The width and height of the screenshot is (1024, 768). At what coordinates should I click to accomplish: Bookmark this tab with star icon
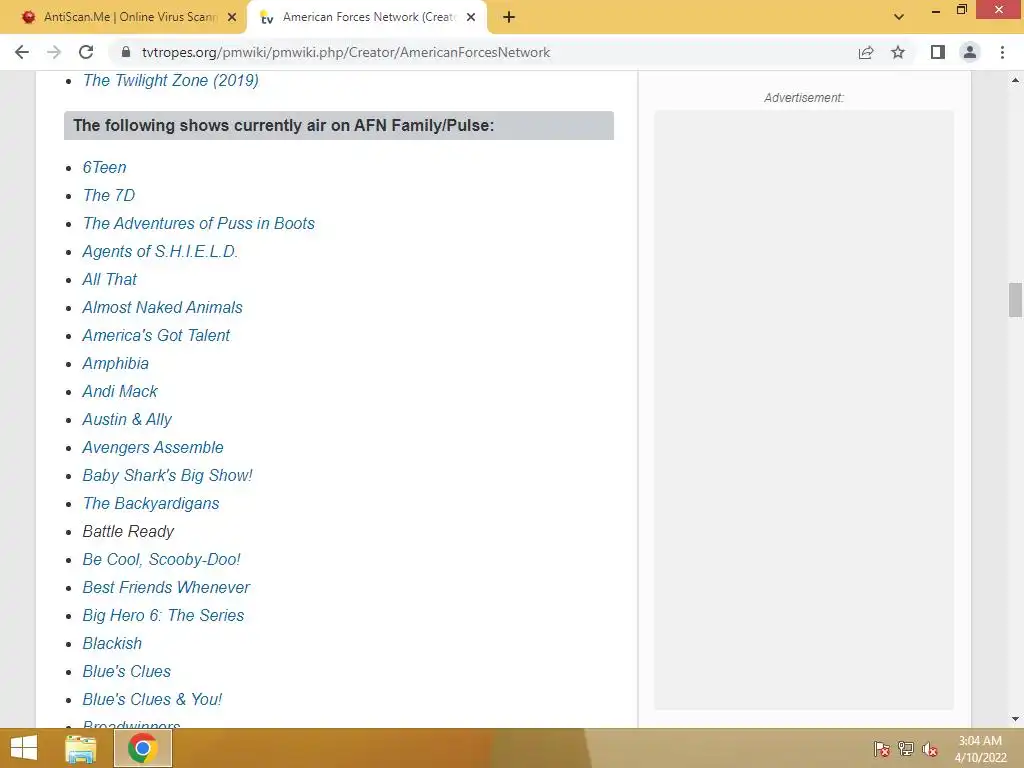[898, 52]
